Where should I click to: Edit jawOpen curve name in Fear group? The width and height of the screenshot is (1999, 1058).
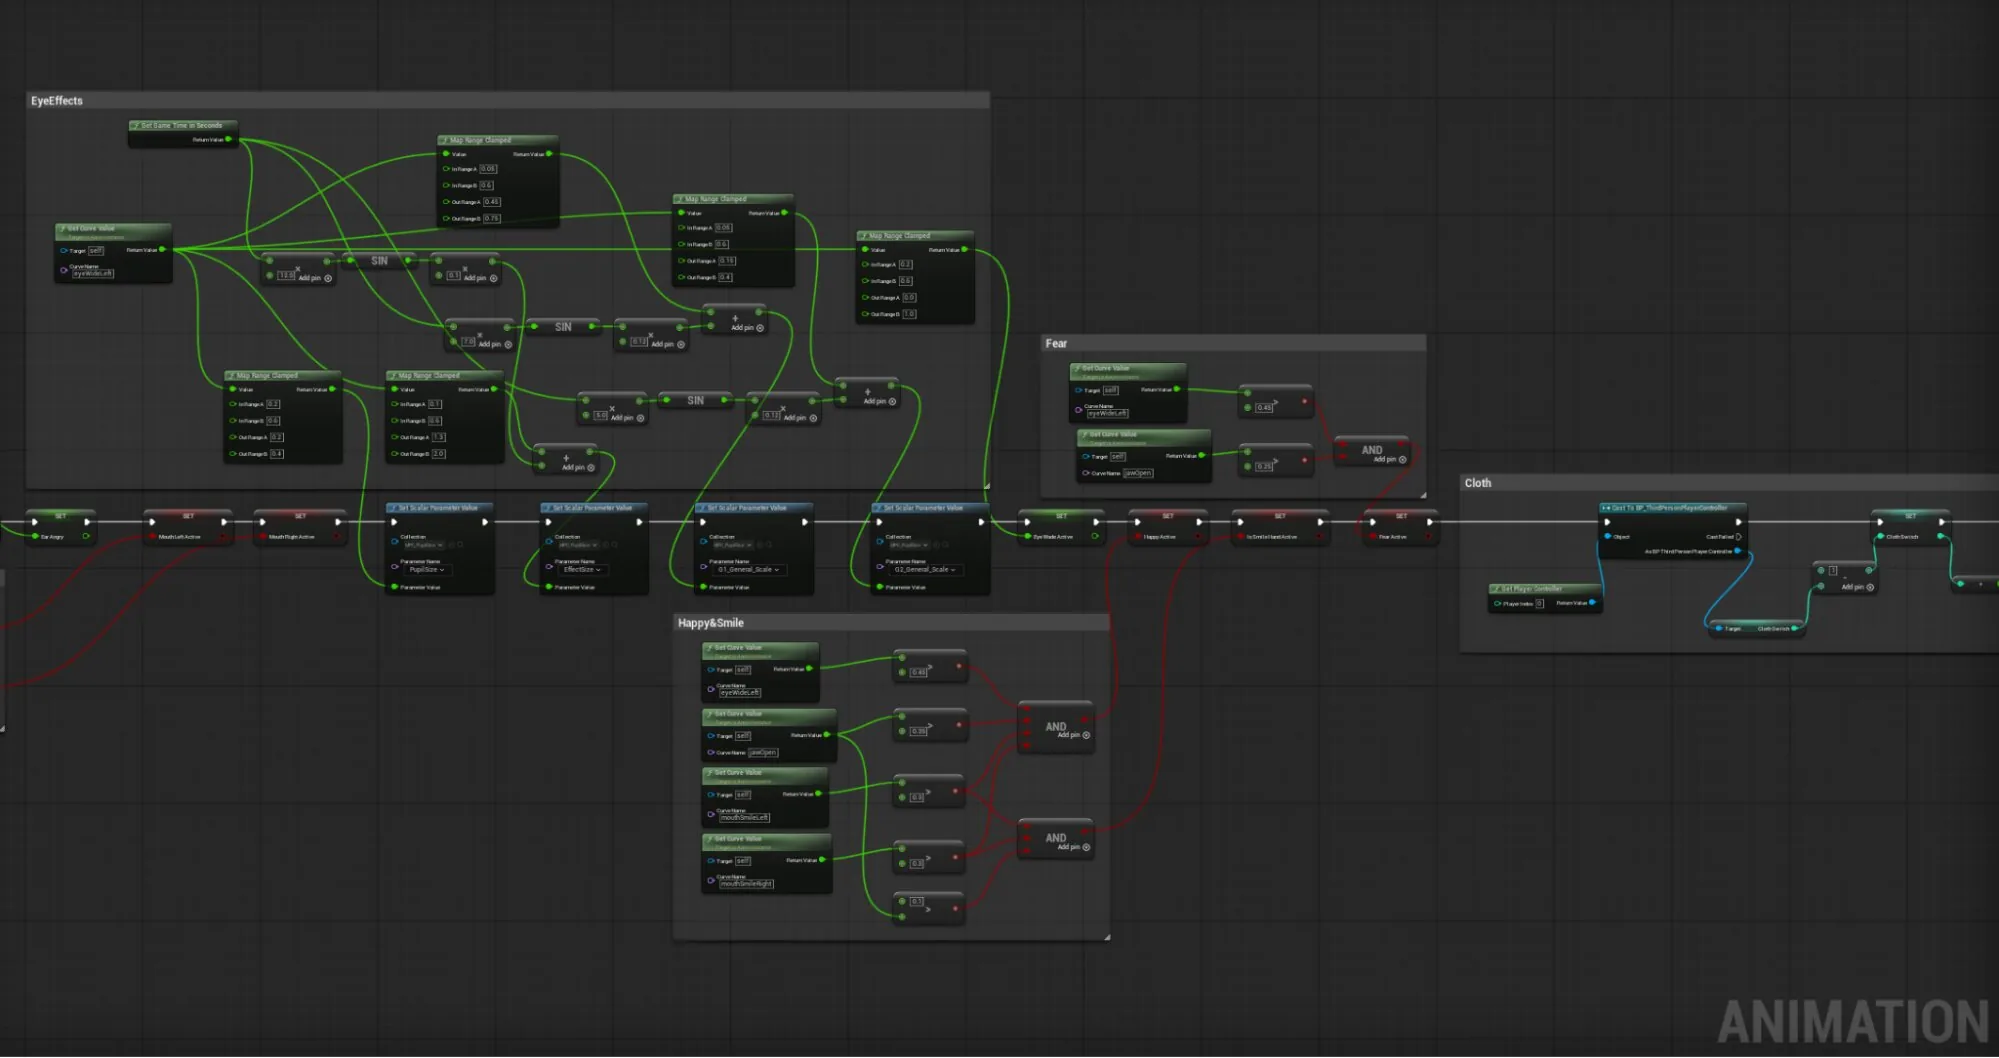pos(1138,473)
